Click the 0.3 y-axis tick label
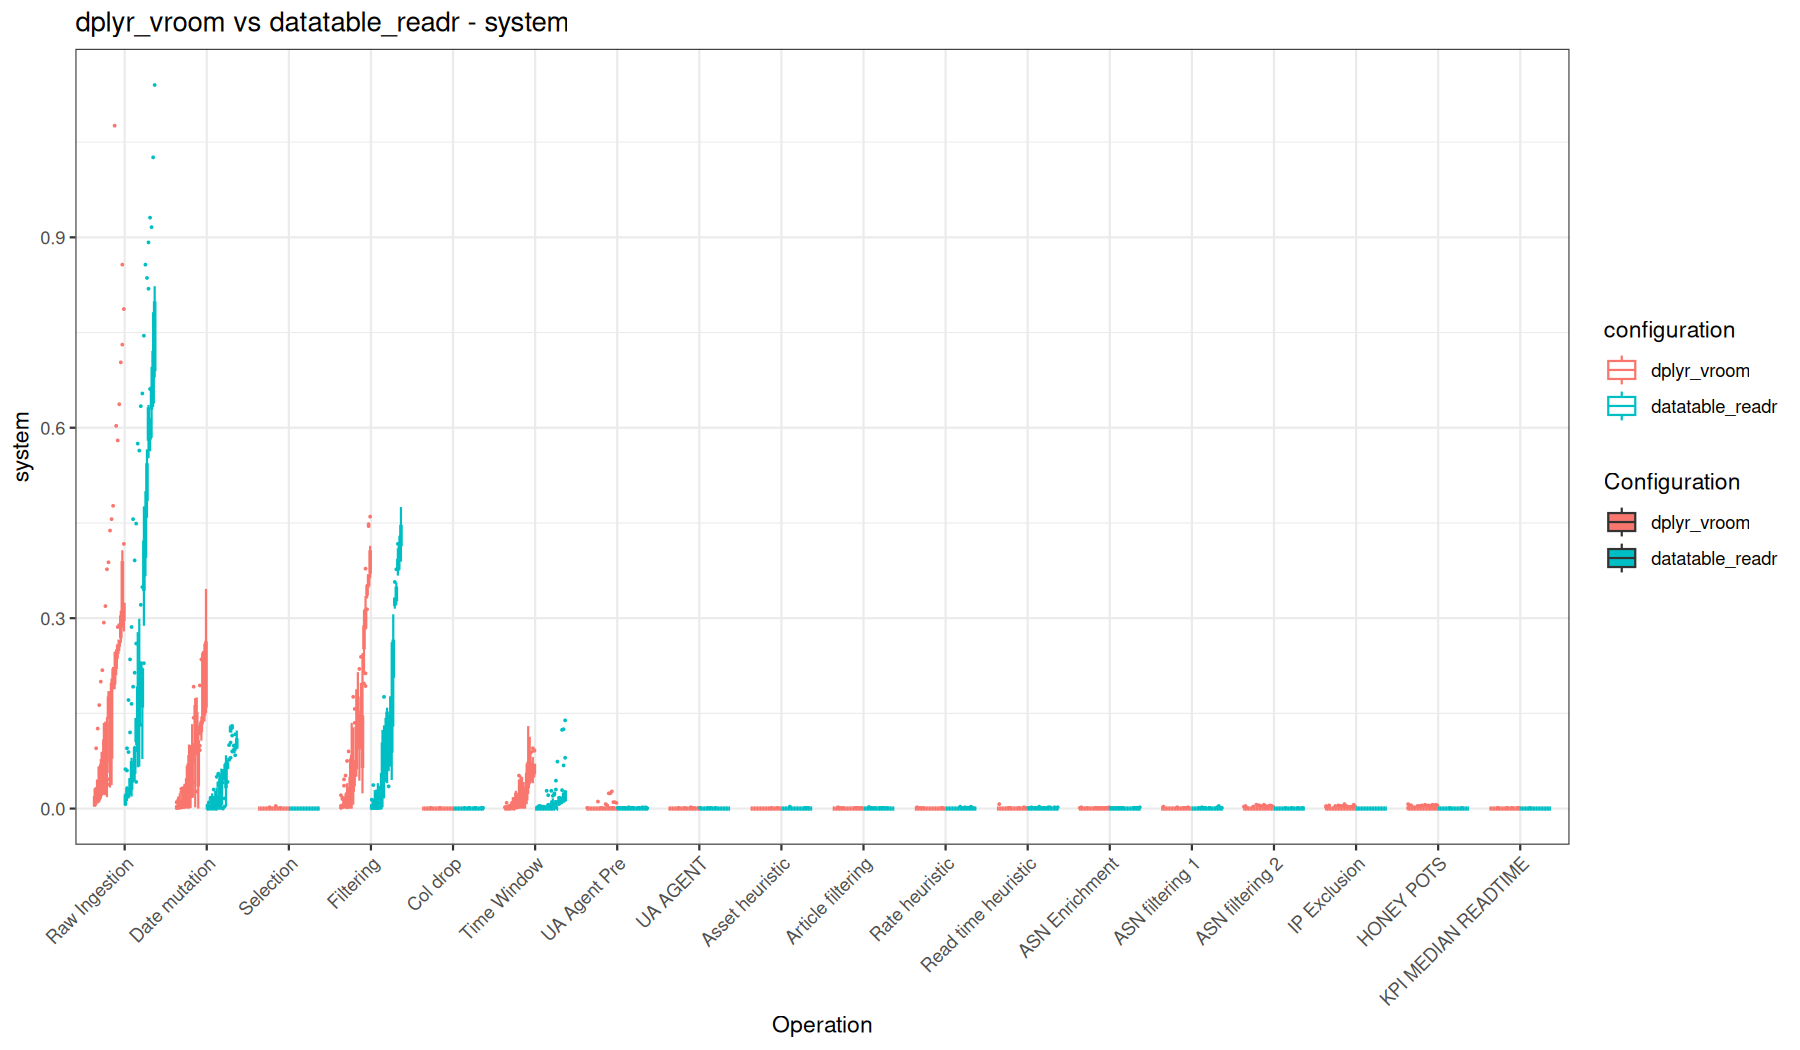1800x1050 pixels. pos(52,619)
